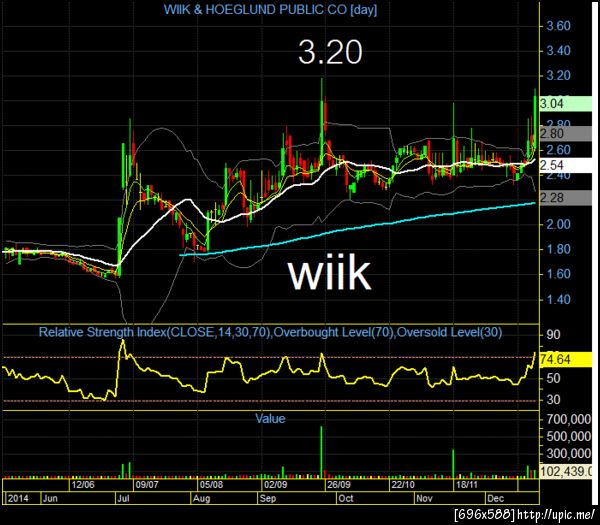Select the Sep month label
600x525 pixels.
[x=267, y=499]
